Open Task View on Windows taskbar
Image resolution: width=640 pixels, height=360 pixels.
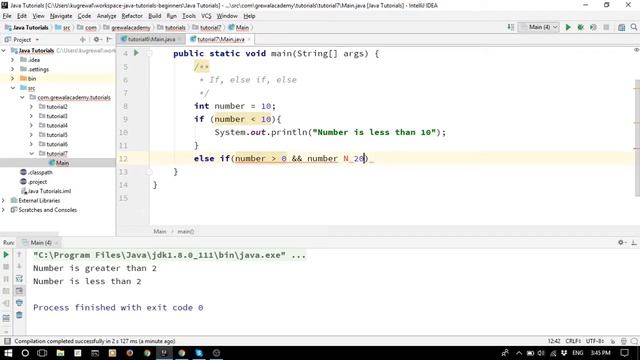pos(42,353)
